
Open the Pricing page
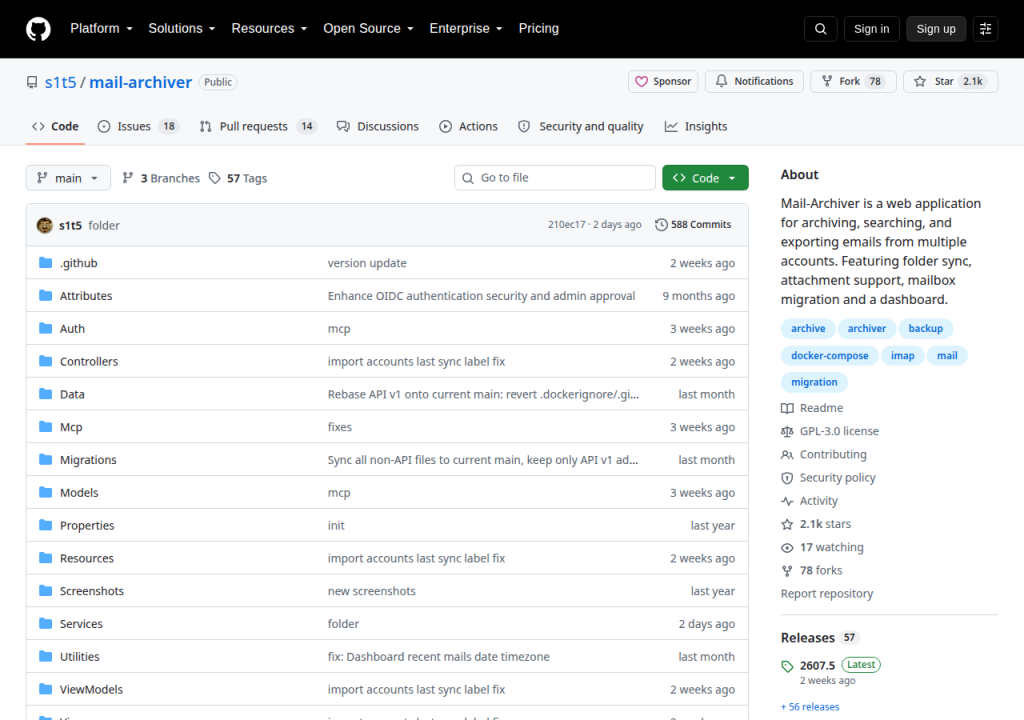539,29
